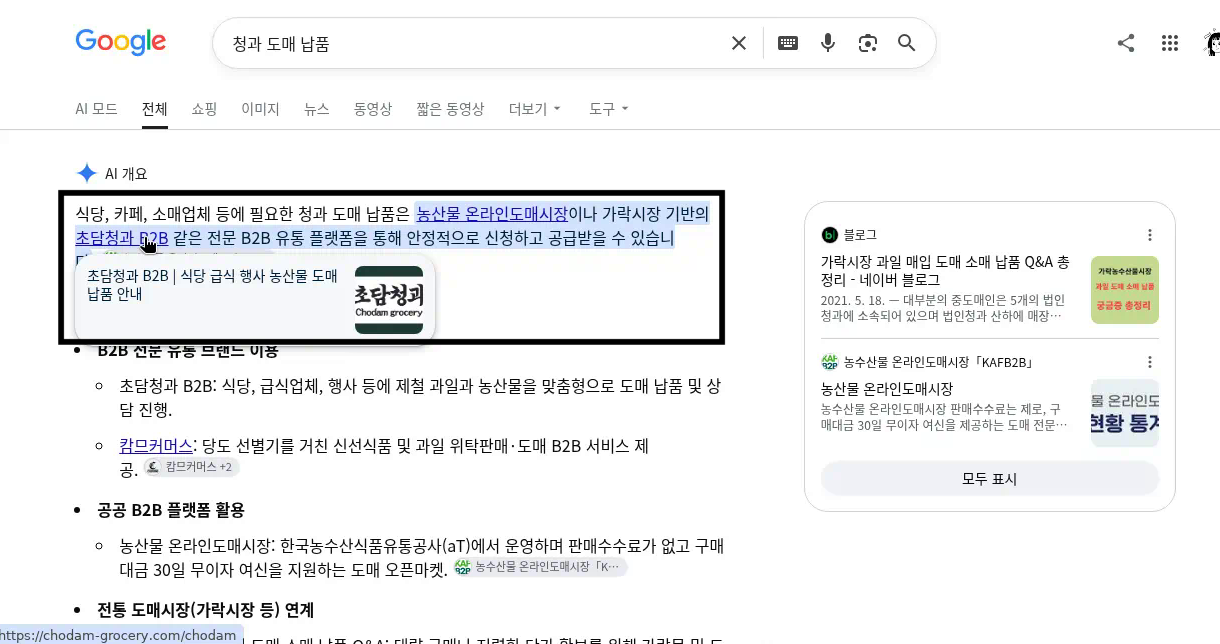Switch to the 짧은 동영상 tab
Viewport: 1220px width, 644px height.
(450, 109)
